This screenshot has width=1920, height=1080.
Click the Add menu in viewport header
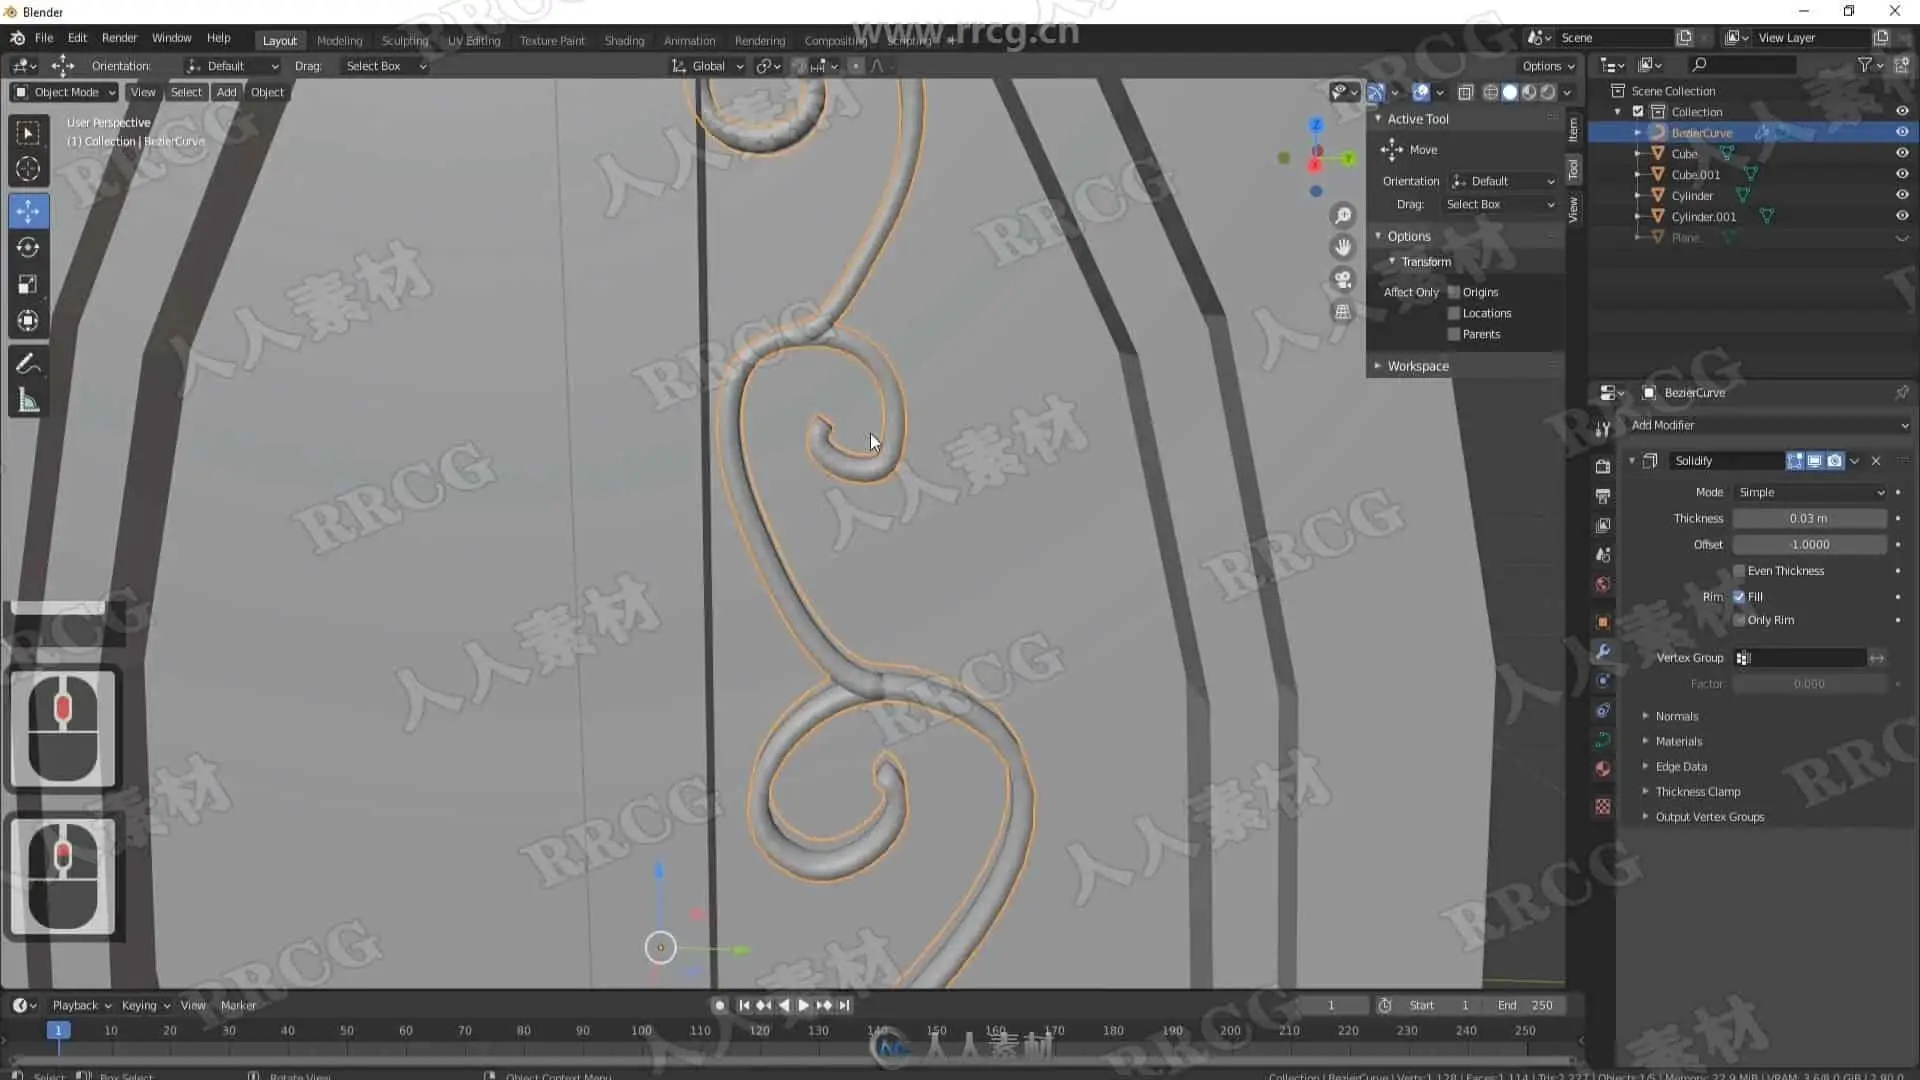226,92
